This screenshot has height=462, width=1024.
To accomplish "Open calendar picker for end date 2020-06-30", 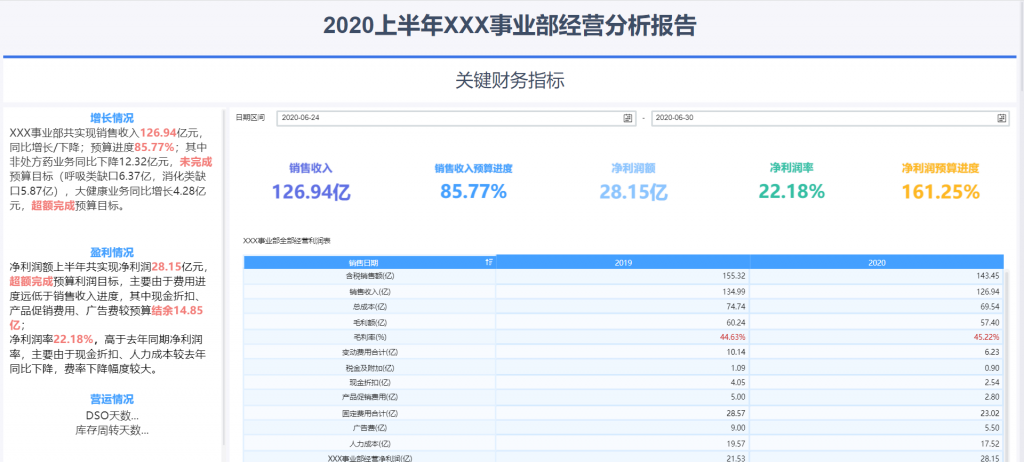I will [x=1002, y=118].
